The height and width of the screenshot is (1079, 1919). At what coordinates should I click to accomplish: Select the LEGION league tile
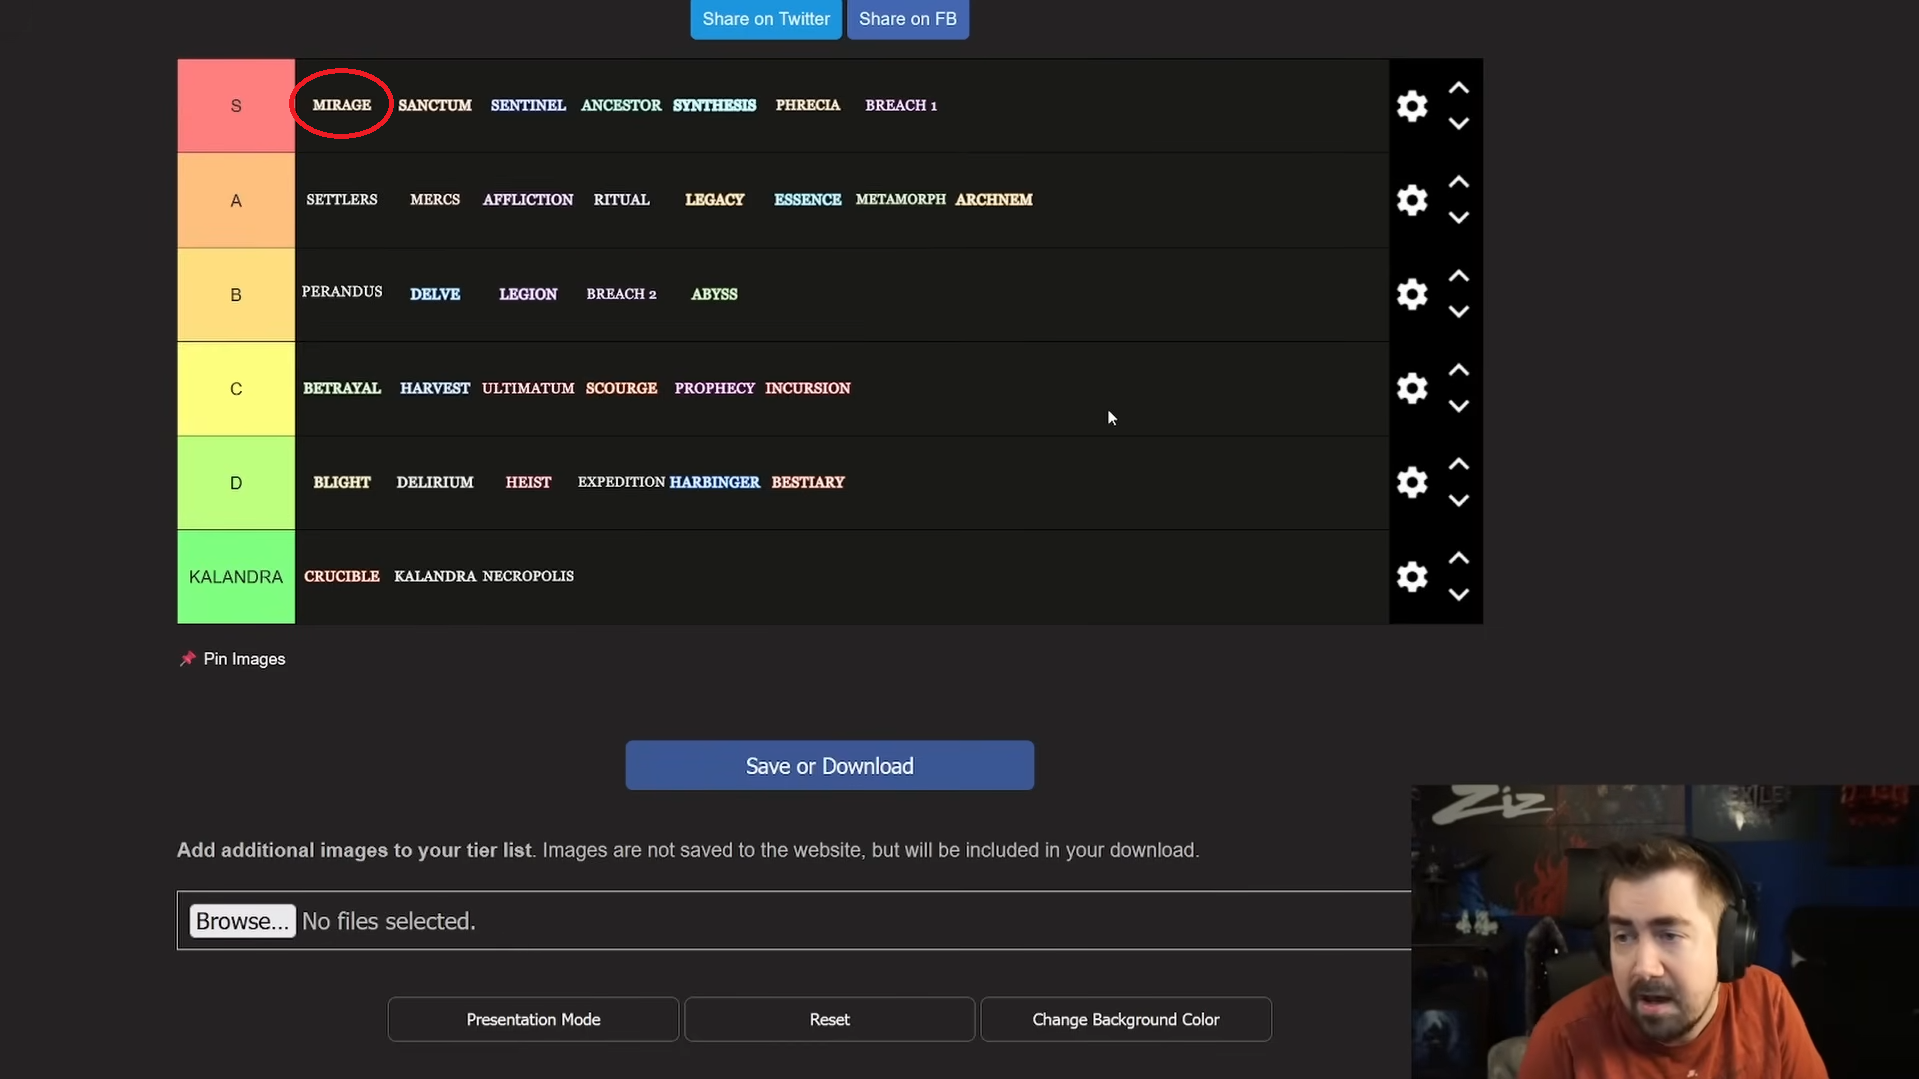click(x=528, y=294)
